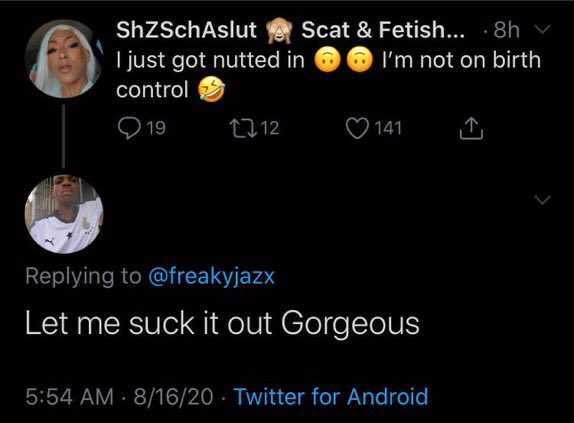Like the tweet with the heart icon

coord(357,128)
